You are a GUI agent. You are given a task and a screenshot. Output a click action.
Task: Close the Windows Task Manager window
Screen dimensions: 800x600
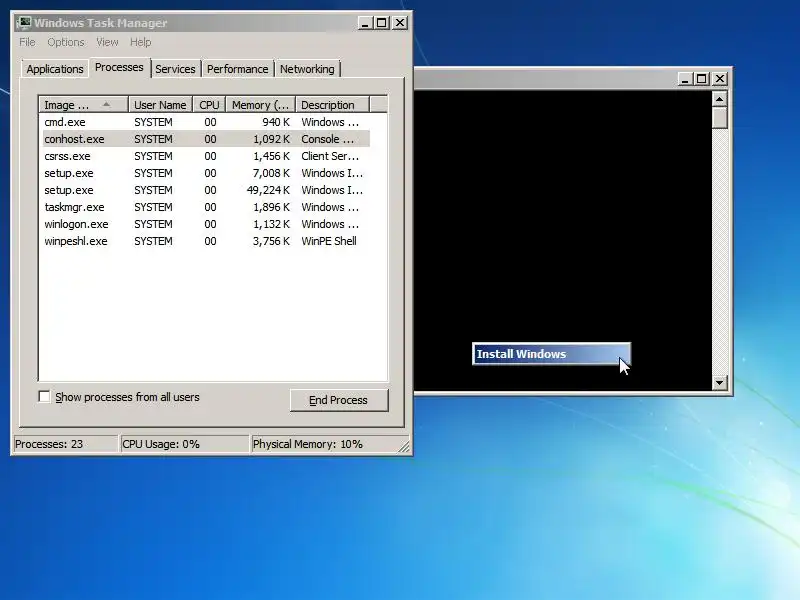point(400,23)
